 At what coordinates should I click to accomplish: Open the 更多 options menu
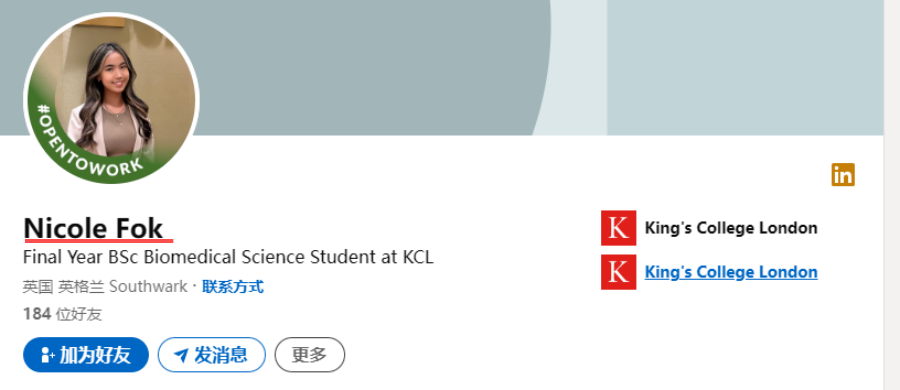309,355
